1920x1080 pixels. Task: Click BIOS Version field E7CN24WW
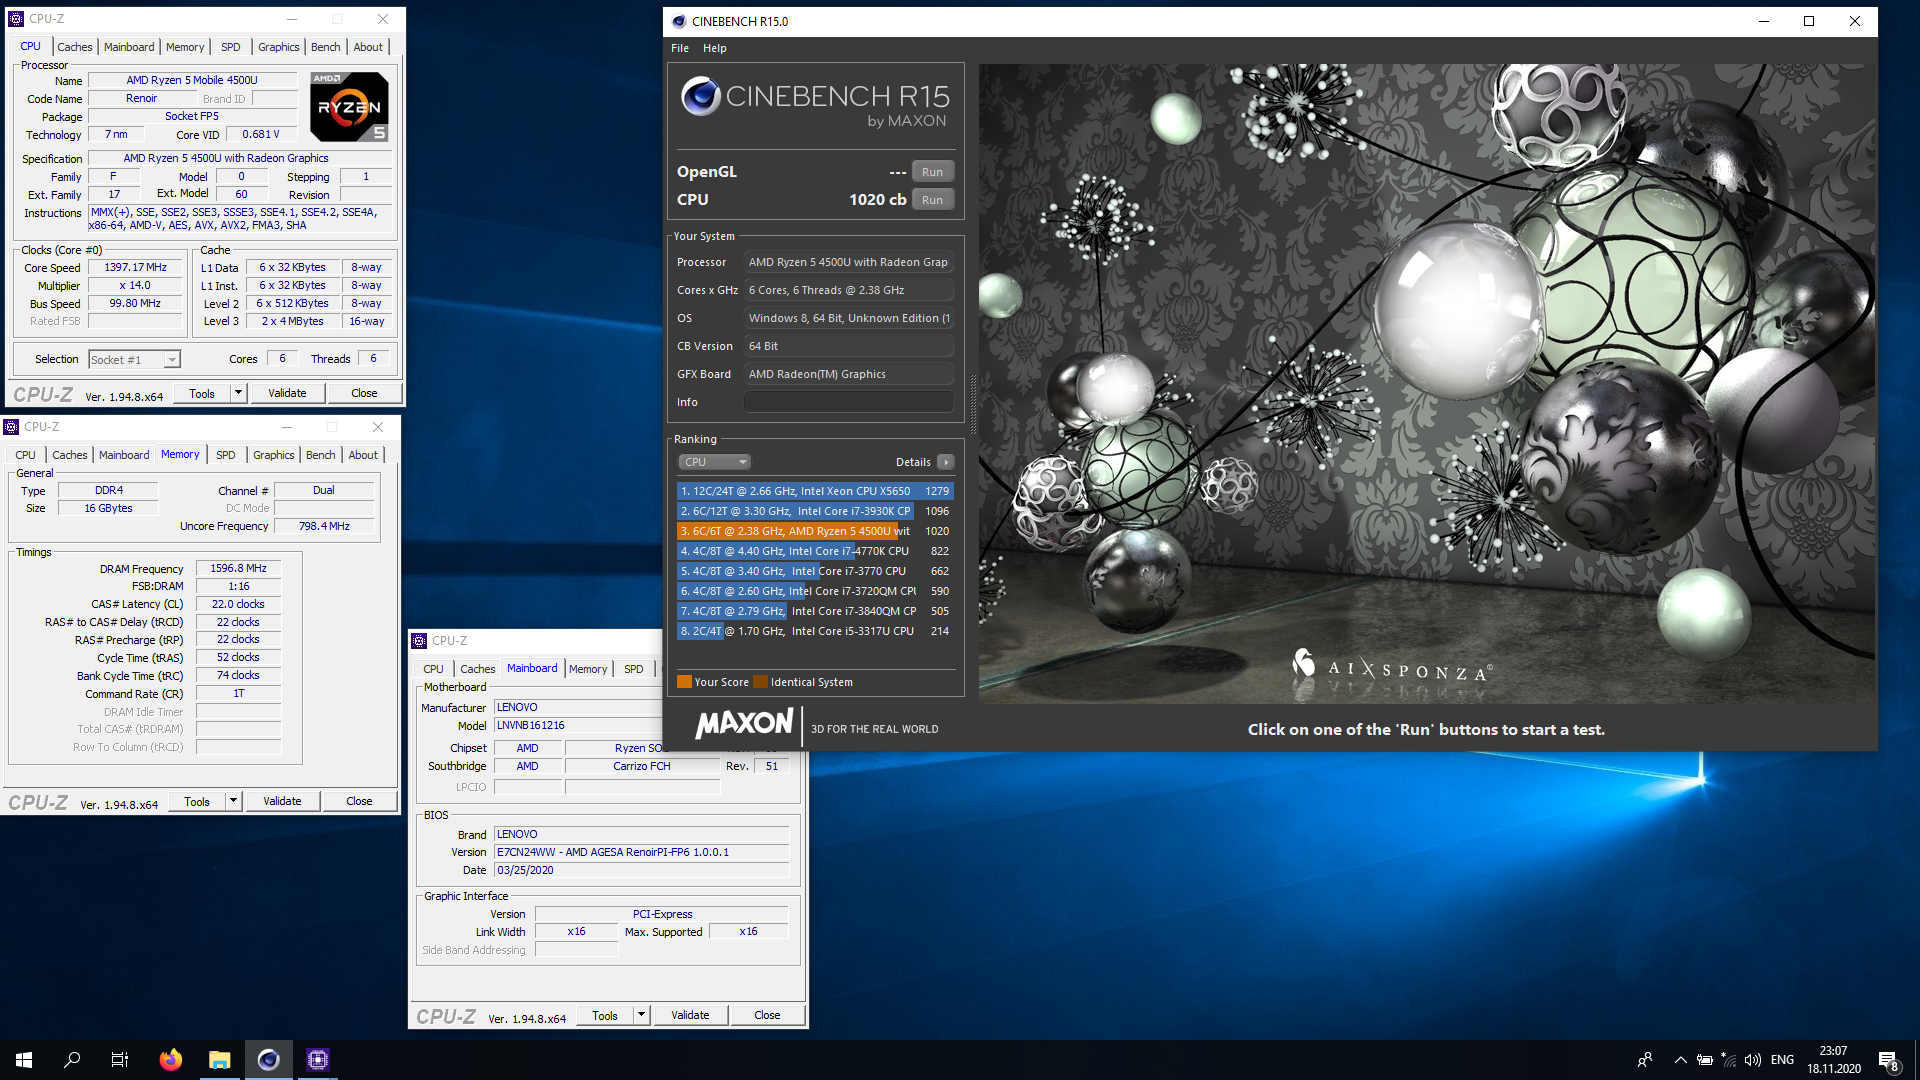(x=641, y=852)
